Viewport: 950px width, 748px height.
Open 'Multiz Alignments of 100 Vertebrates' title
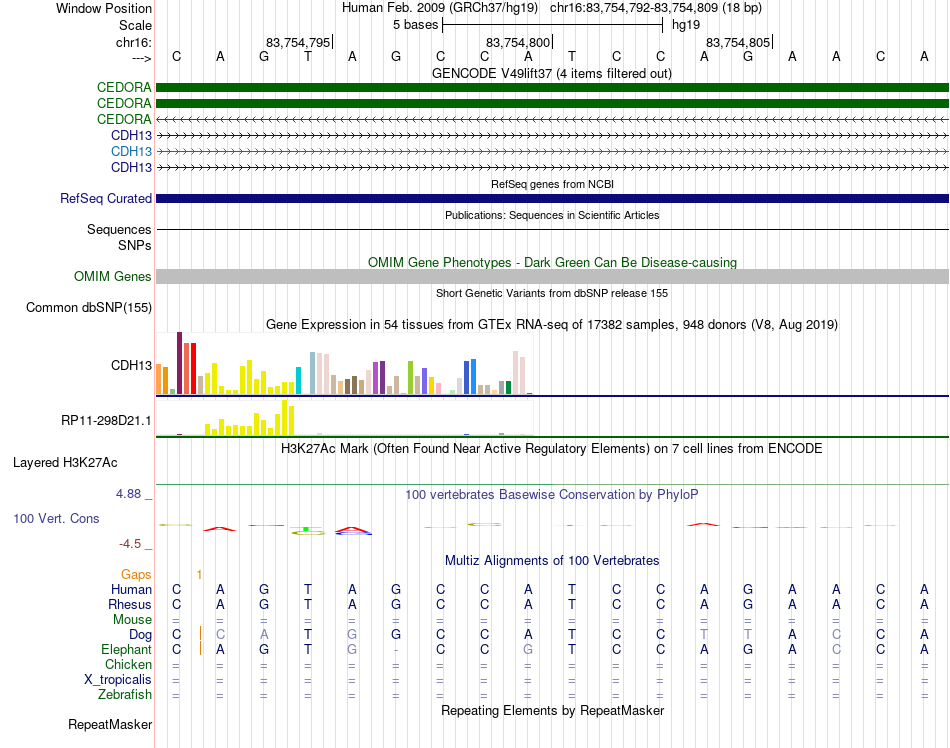click(552, 561)
